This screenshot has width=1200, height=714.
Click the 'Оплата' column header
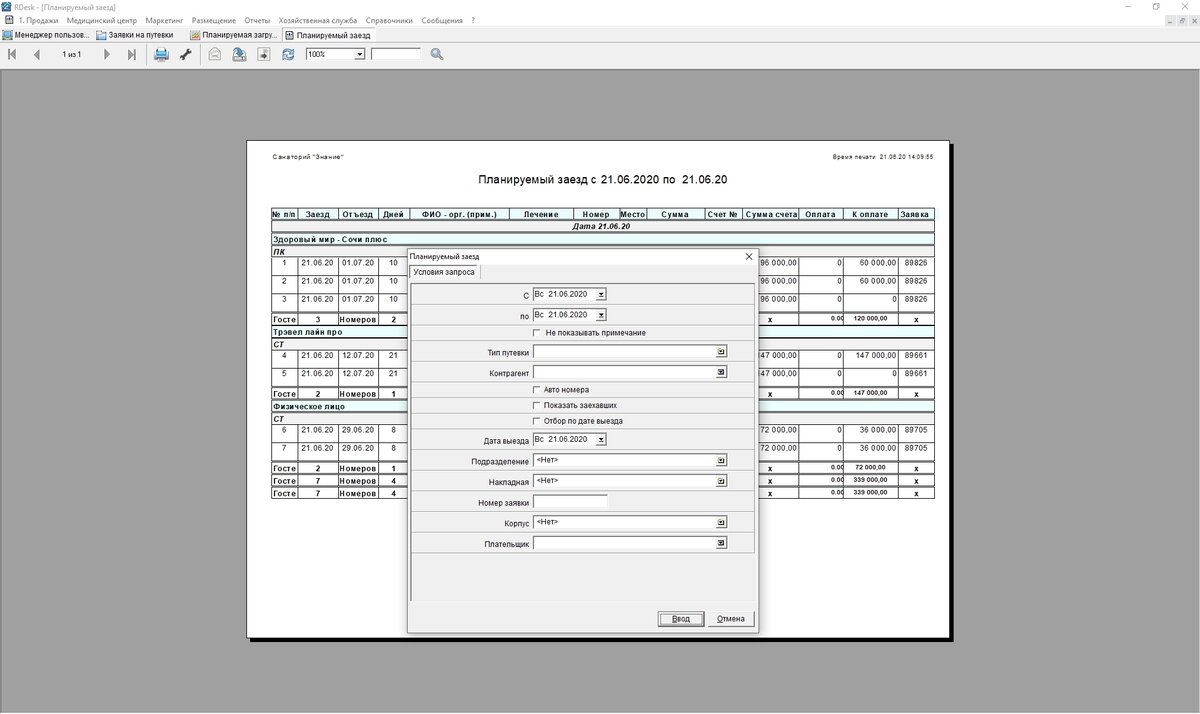tap(821, 214)
